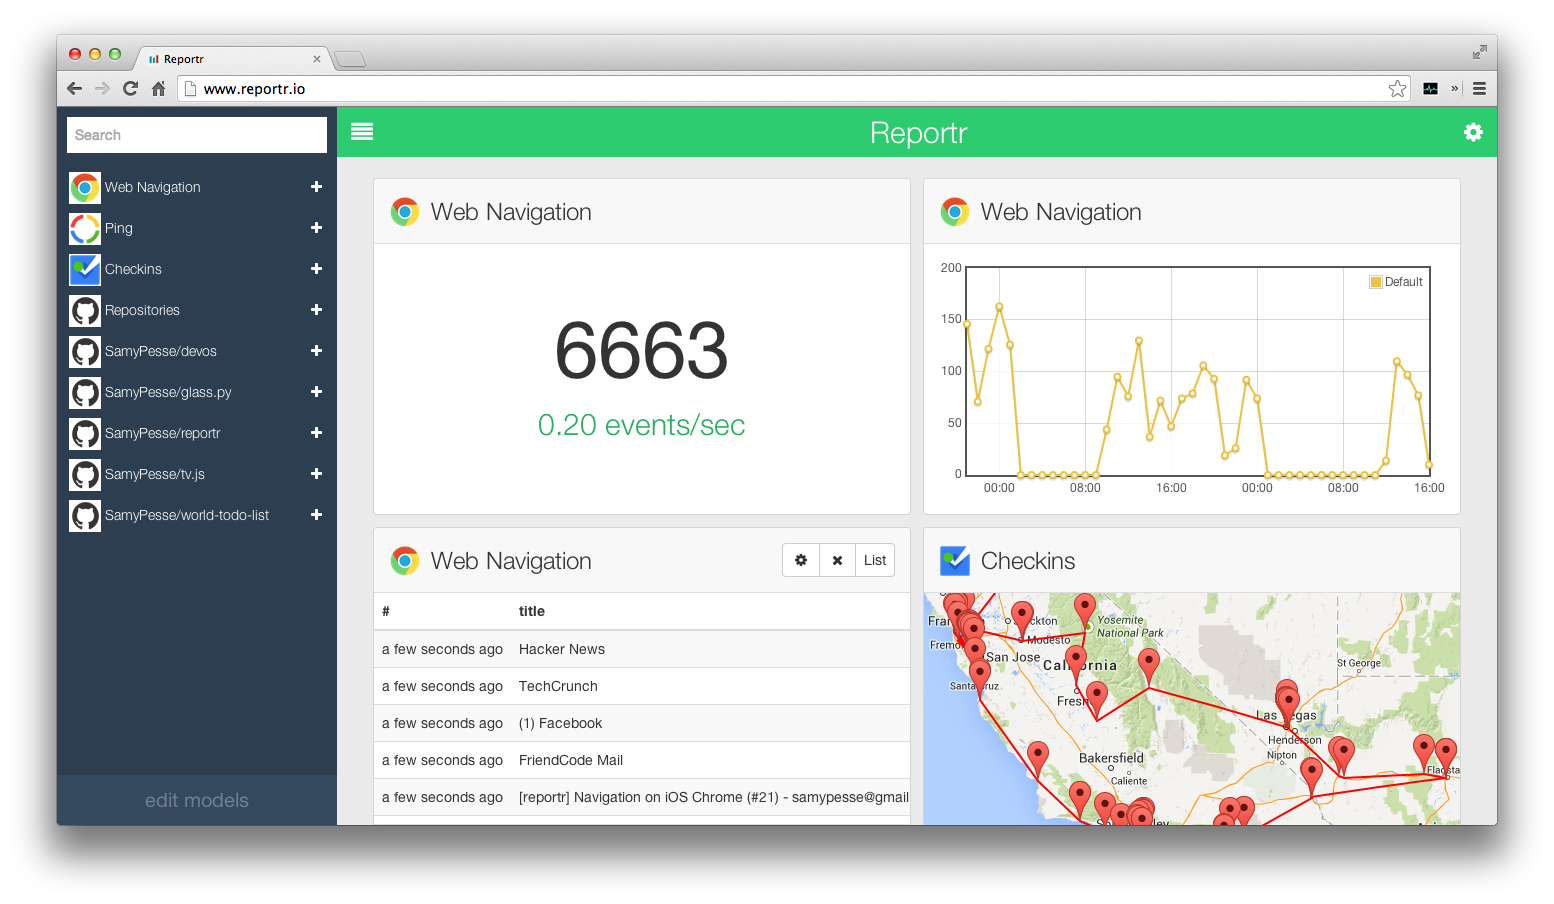The width and height of the screenshot is (1554, 904).
Task: Select the Checkins label in the sidebar
Action: [133, 269]
